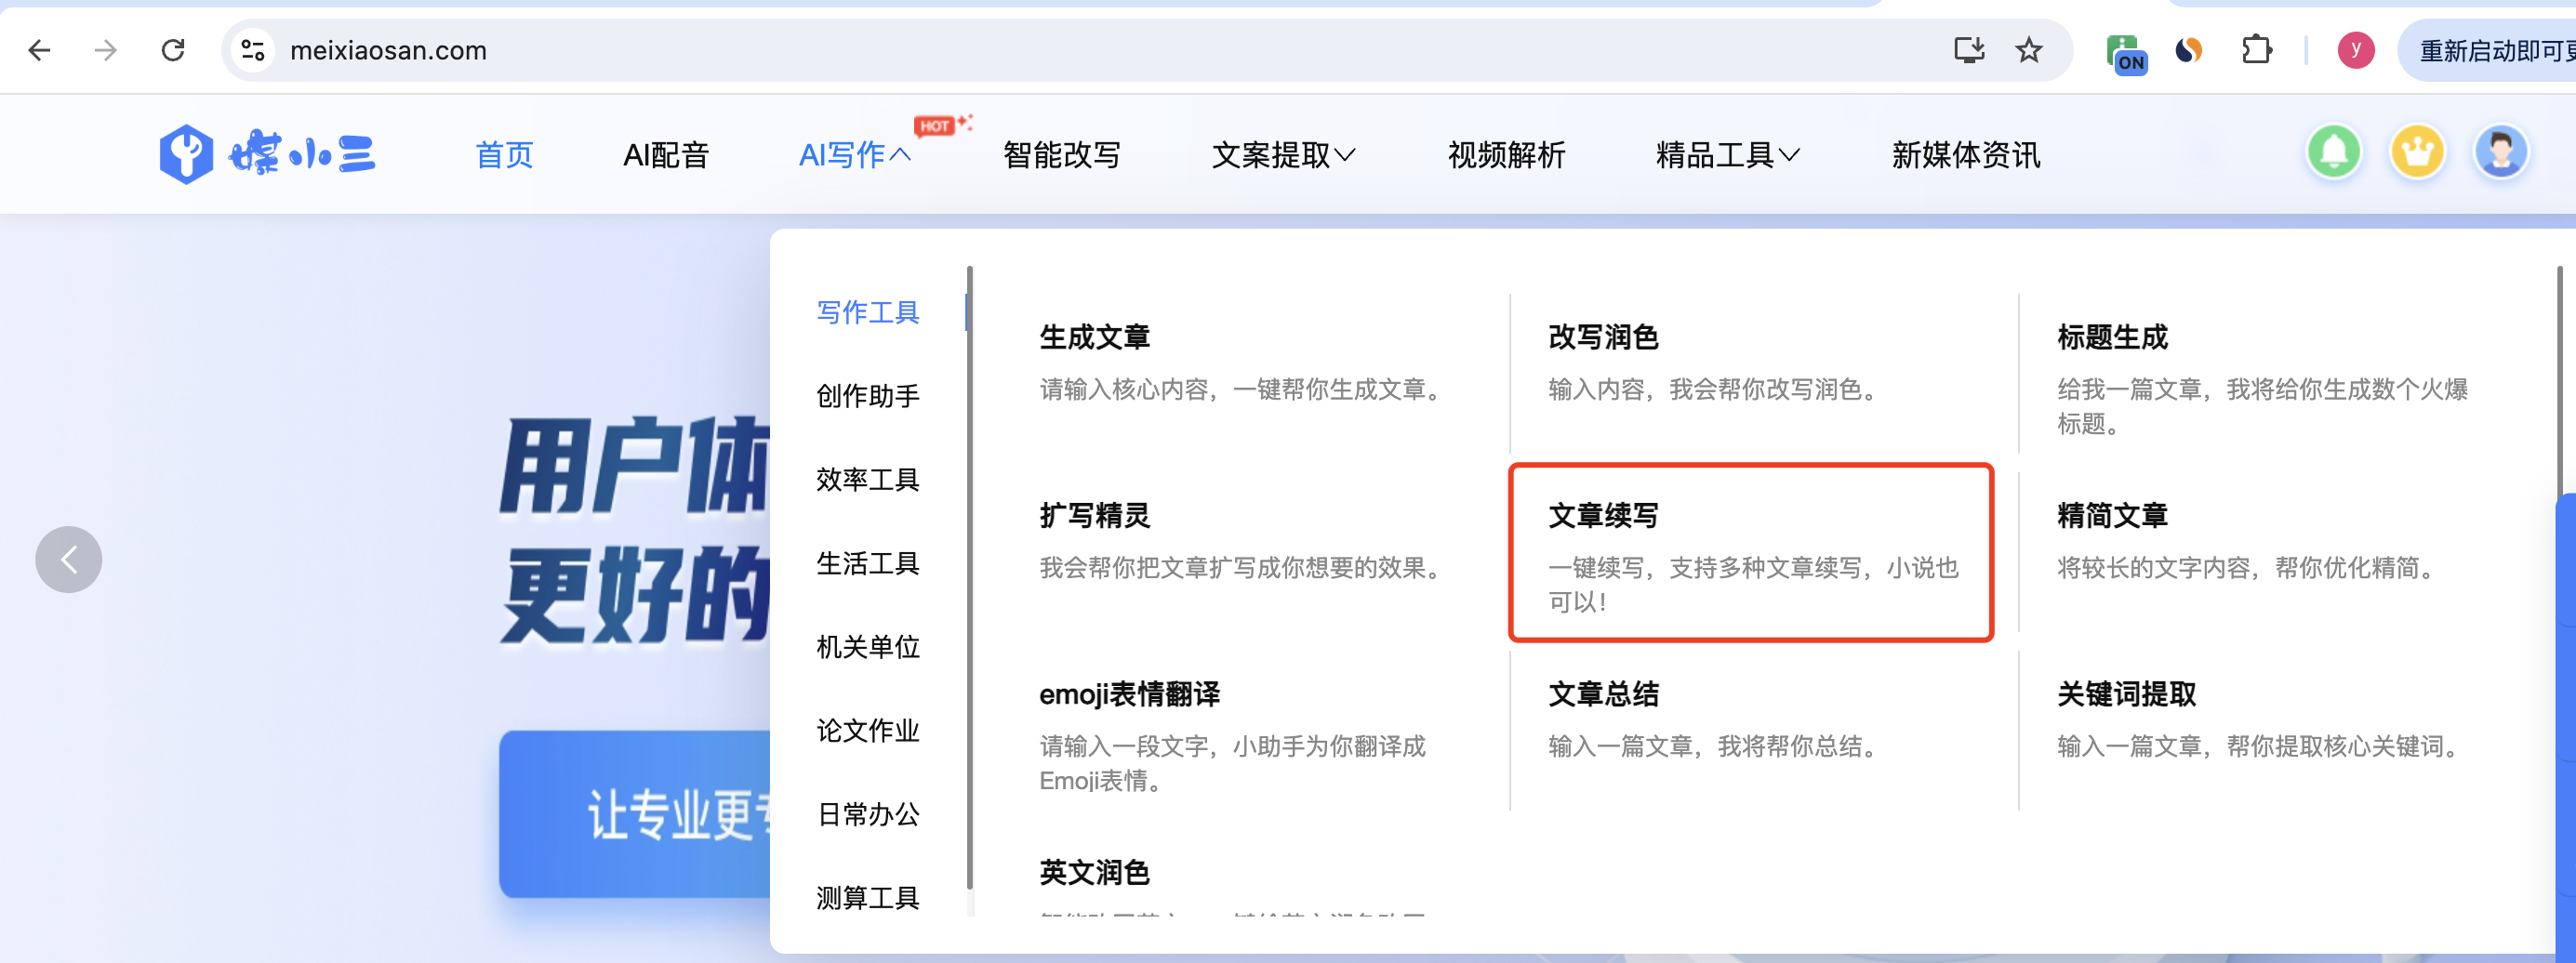Open notifications with green bell icon
Image resolution: width=2576 pixels, height=963 pixels.
pyautogui.click(x=2334, y=153)
